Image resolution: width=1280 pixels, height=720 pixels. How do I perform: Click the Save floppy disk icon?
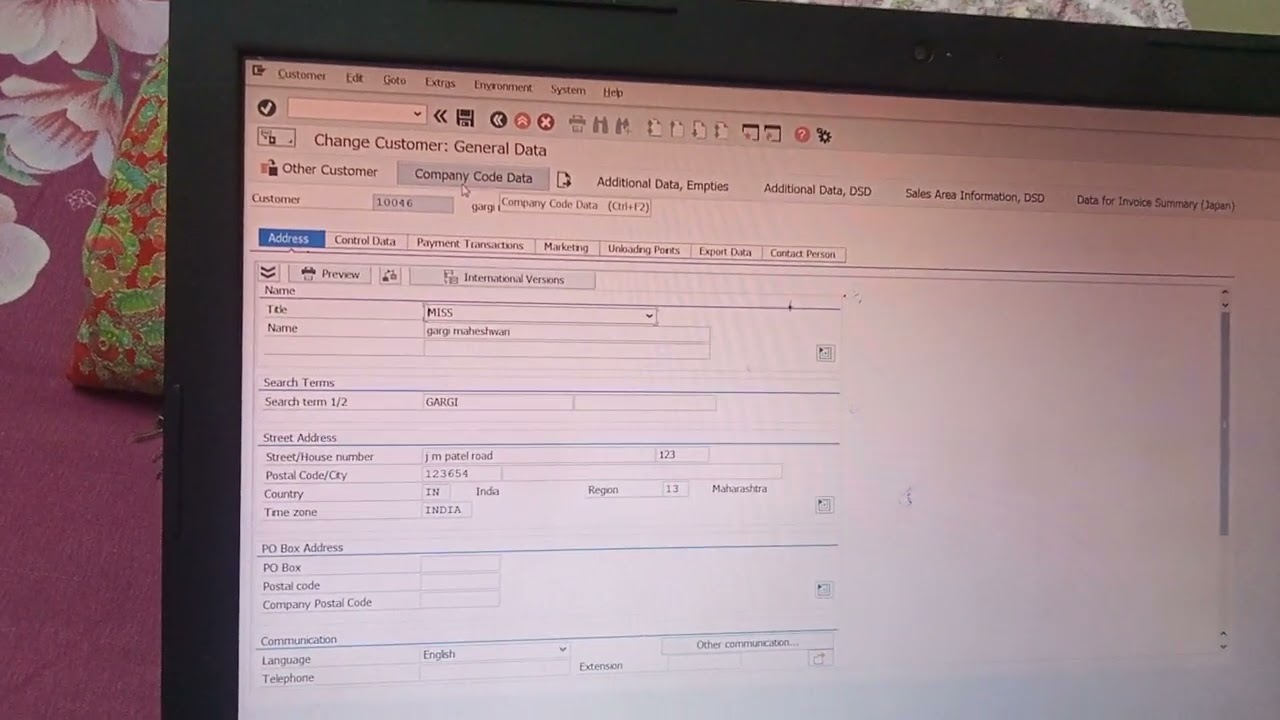(465, 118)
